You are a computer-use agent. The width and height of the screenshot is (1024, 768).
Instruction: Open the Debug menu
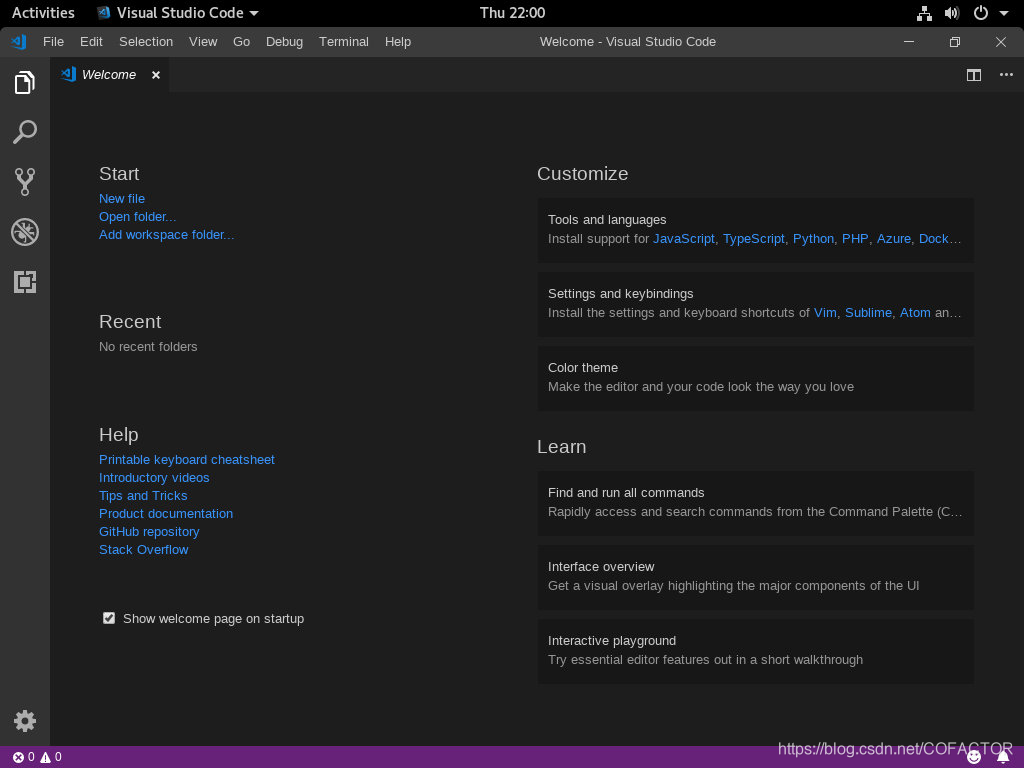click(284, 42)
